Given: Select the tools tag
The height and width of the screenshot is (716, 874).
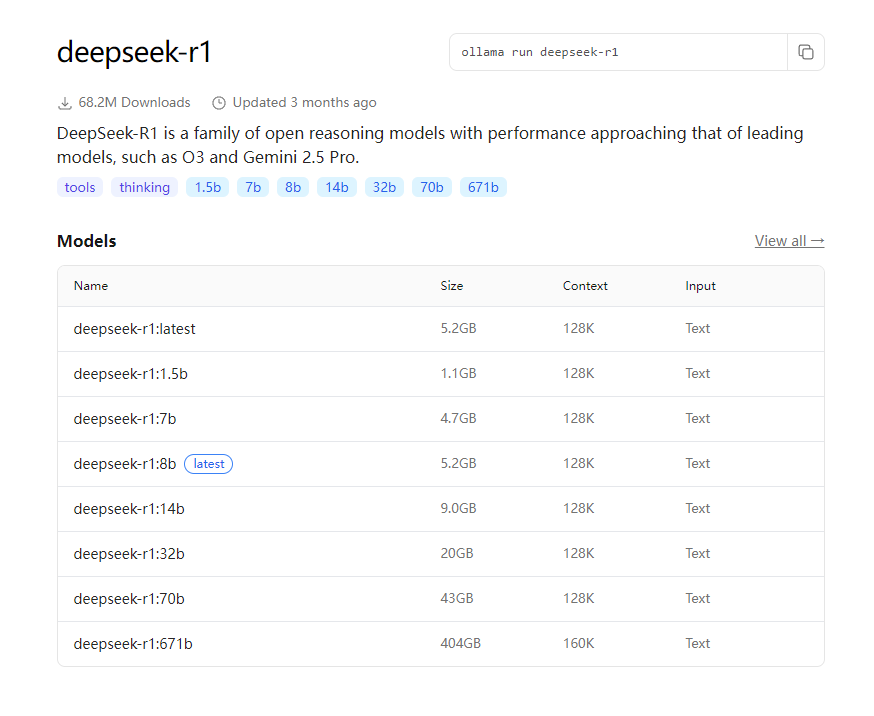Looking at the screenshot, I should 80,187.
